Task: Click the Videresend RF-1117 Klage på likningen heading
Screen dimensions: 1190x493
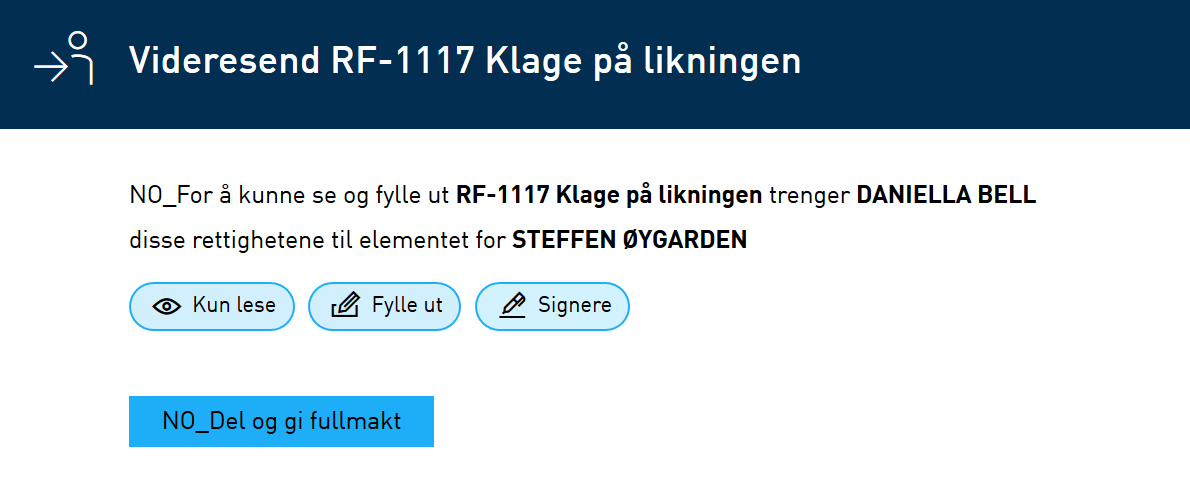Action: pos(464,61)
